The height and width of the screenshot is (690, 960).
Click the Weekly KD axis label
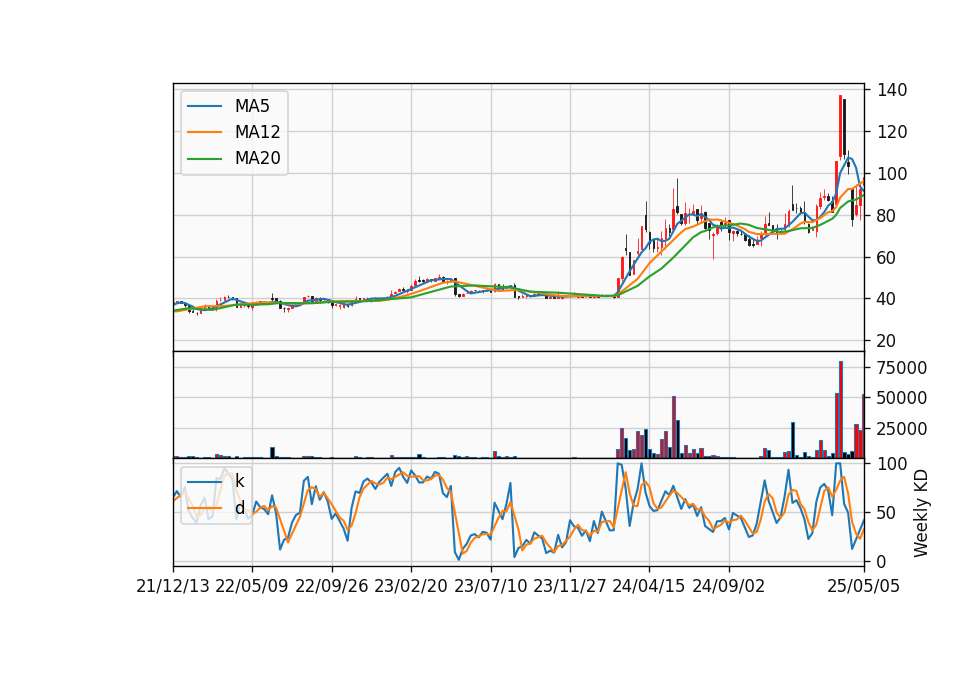(x=921, y=514)
